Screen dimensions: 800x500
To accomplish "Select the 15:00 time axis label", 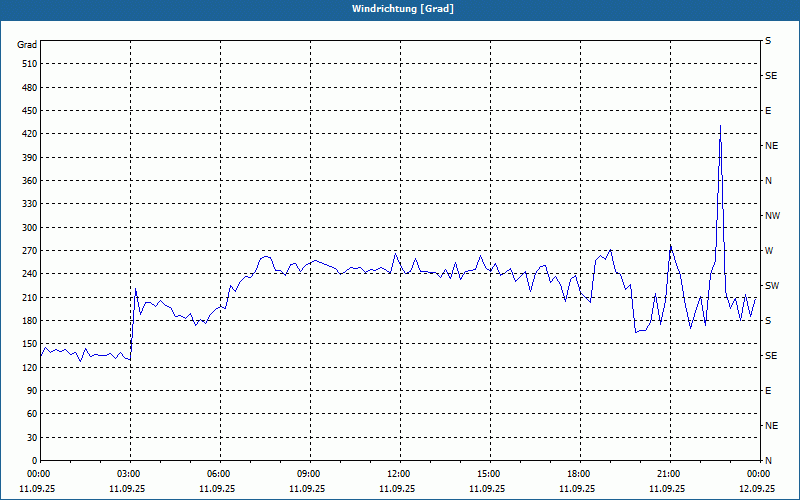I will coord(490,474).
